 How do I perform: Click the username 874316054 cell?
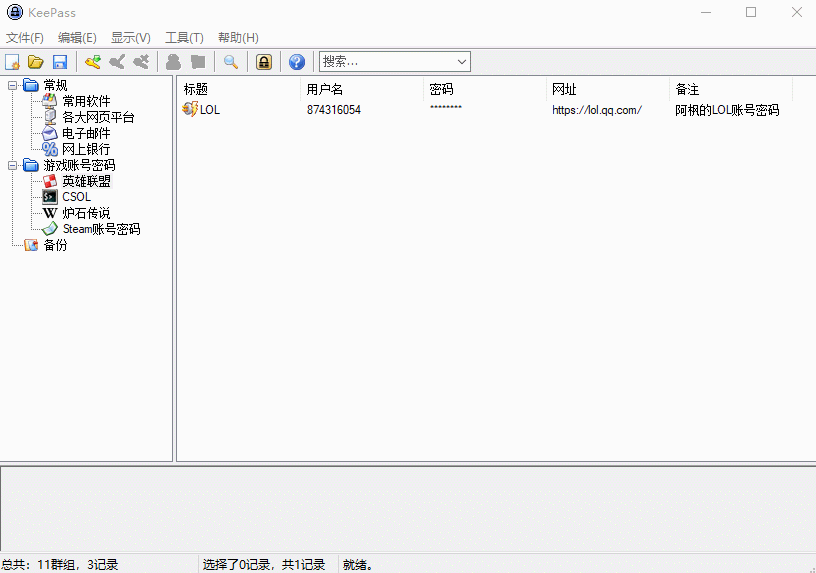pyautogui.click(x=334, y=110)
